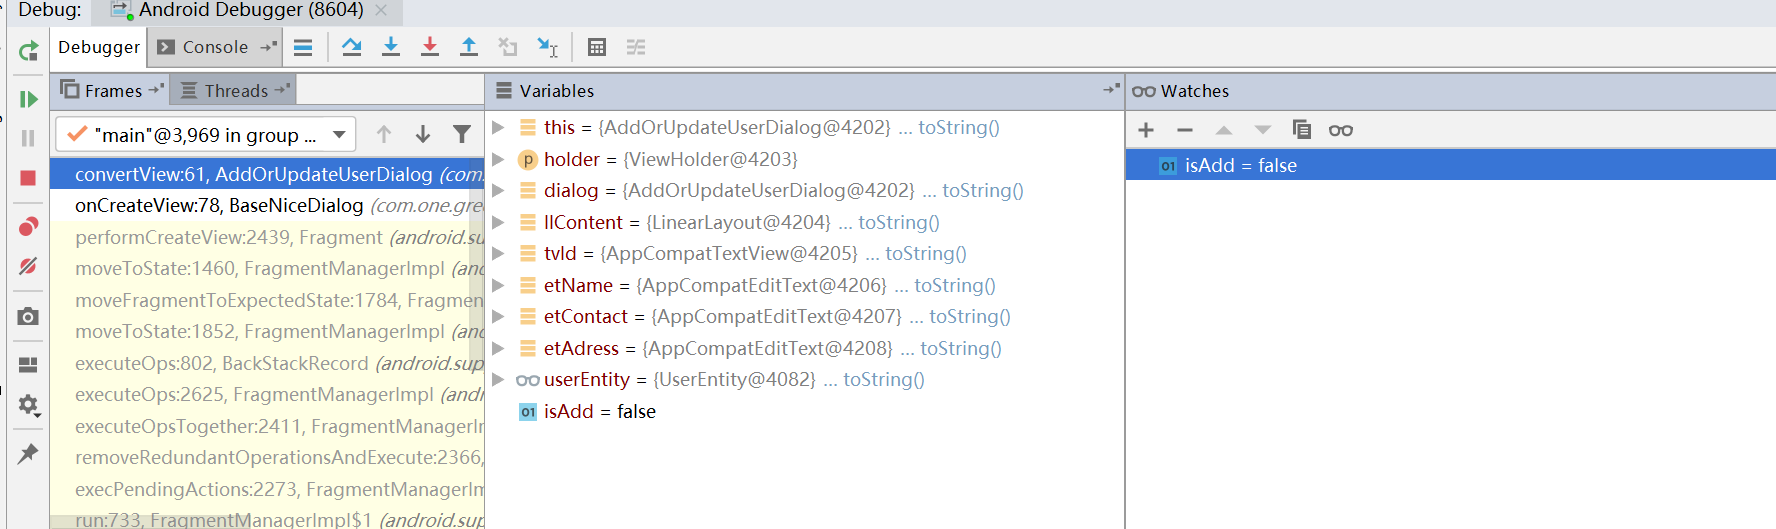Click the camera thread dump icon
This screenshot has width=1776, height=529.
pyautogui.click(x=28, y=317)
